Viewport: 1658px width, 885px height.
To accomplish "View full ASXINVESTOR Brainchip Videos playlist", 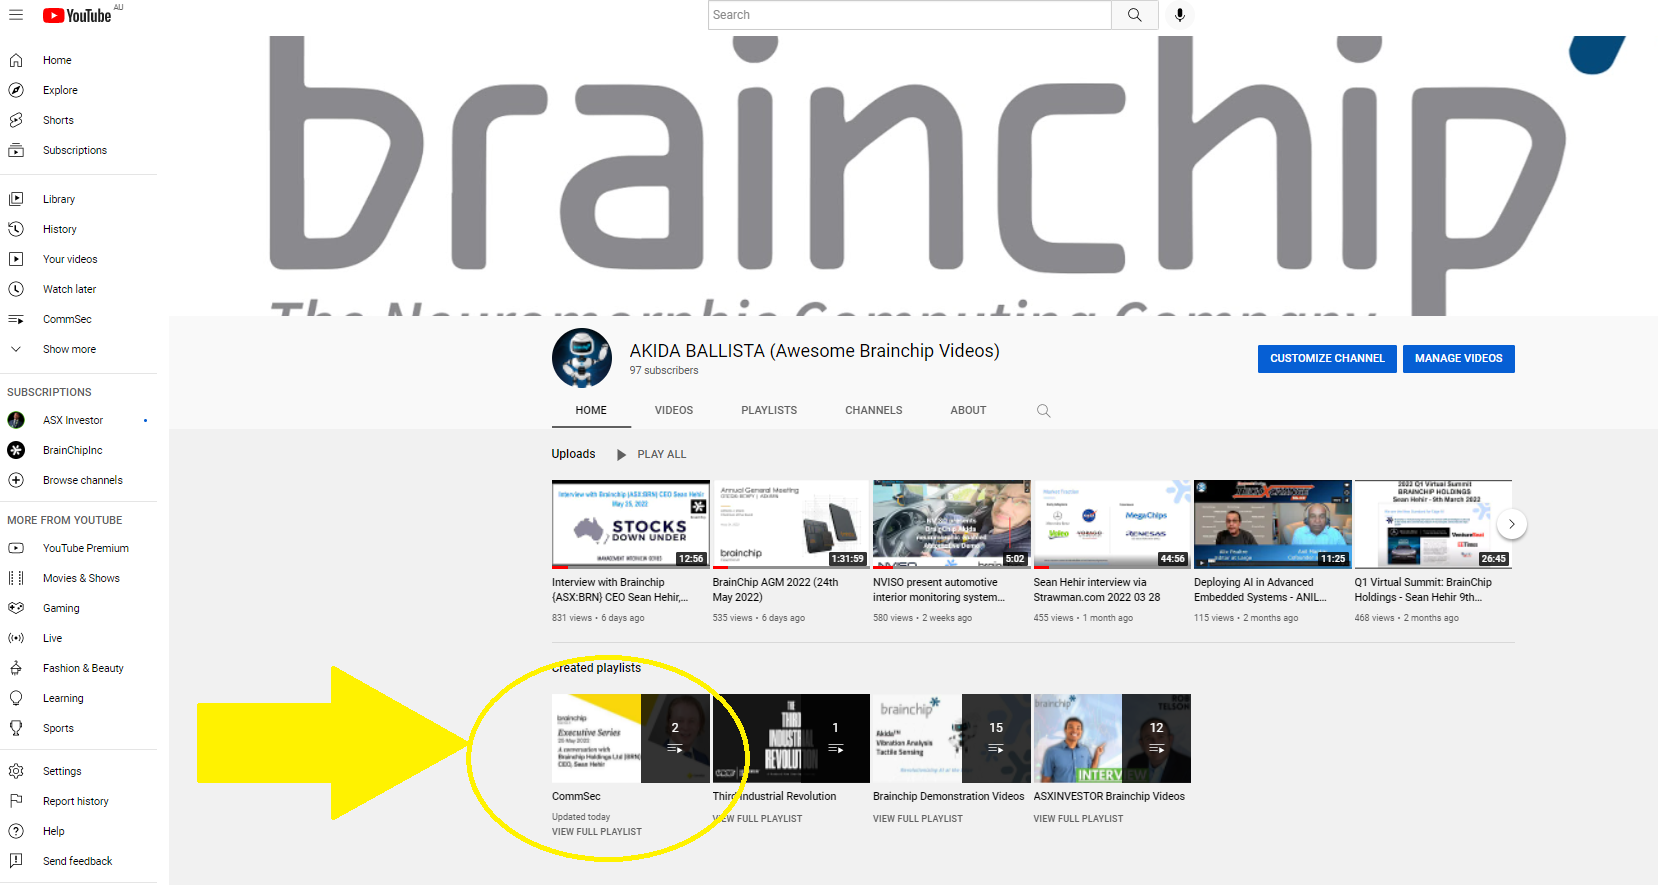I will coord(1078,819).
